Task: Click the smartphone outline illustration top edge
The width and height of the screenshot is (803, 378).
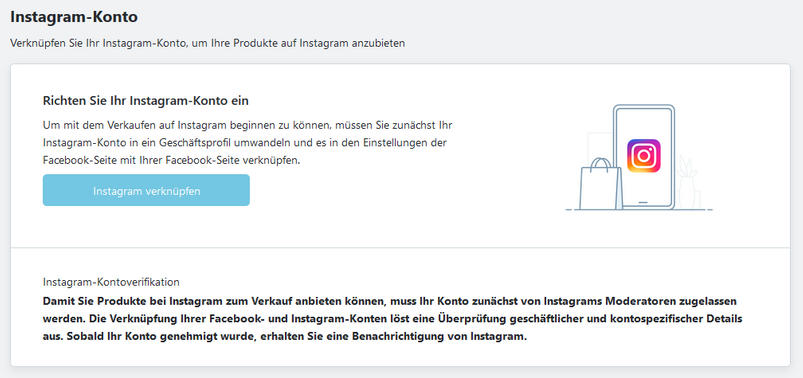Action: tap(644, 106)
